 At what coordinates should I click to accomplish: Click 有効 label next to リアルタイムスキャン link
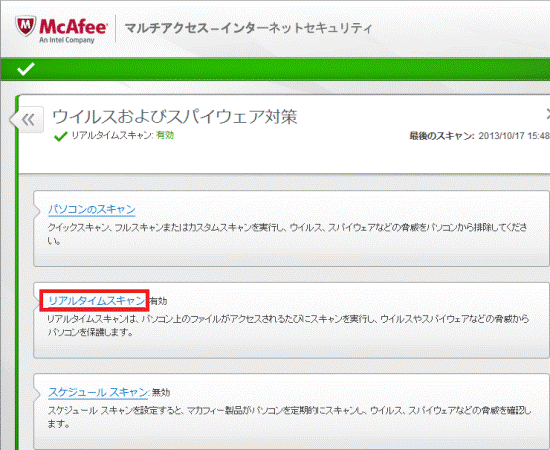pyautogui.click(x=159, y=301)
